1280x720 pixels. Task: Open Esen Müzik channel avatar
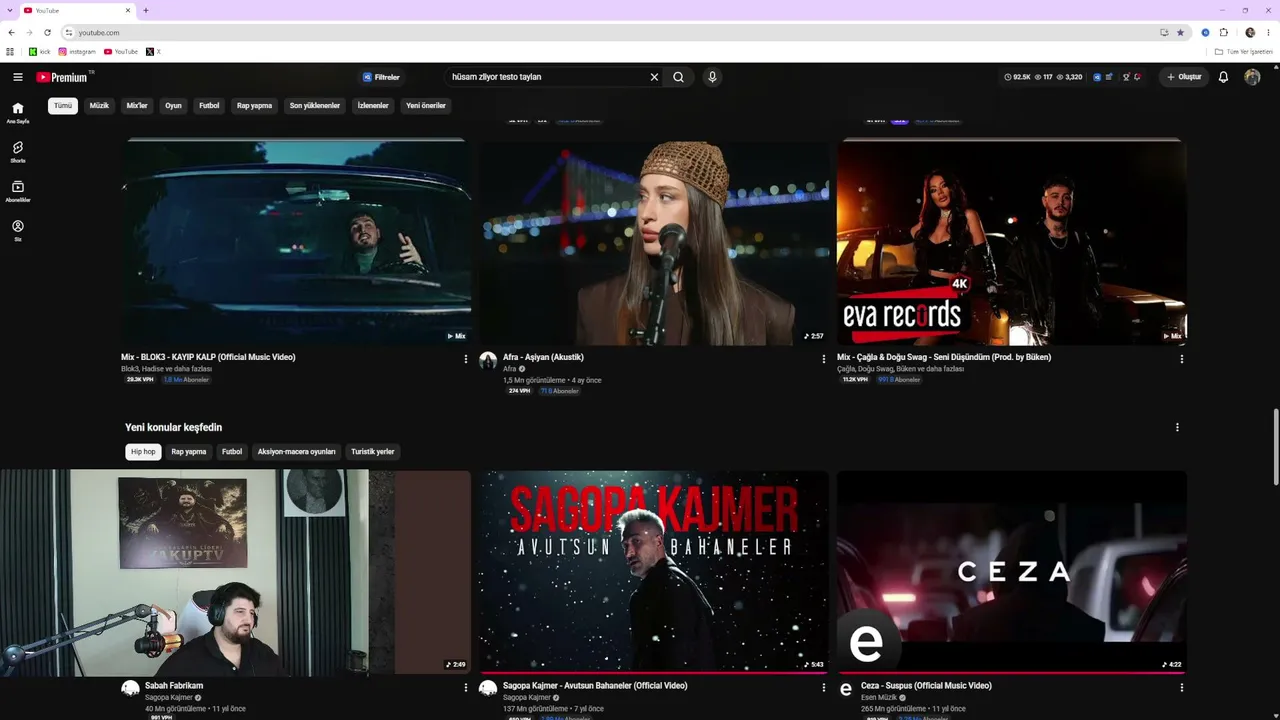coord(846,689)
